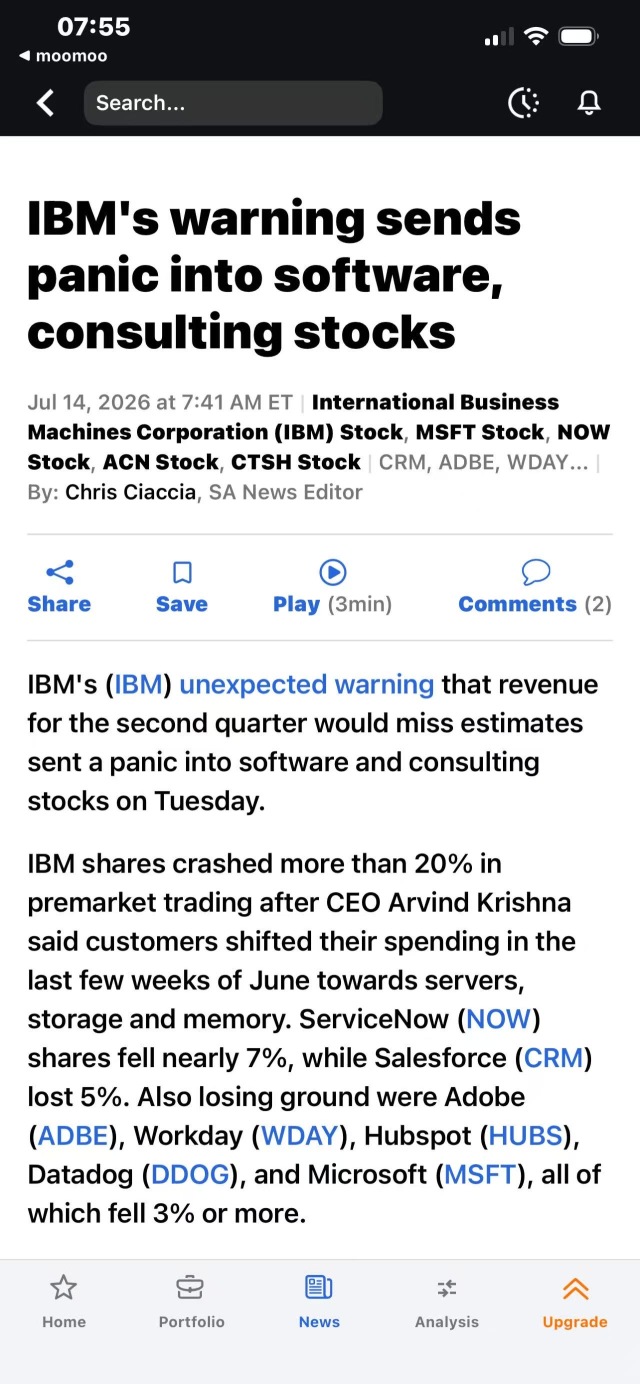The image size is (640, 1384).
Task: Select the News tab
Action: point(319,1302)
